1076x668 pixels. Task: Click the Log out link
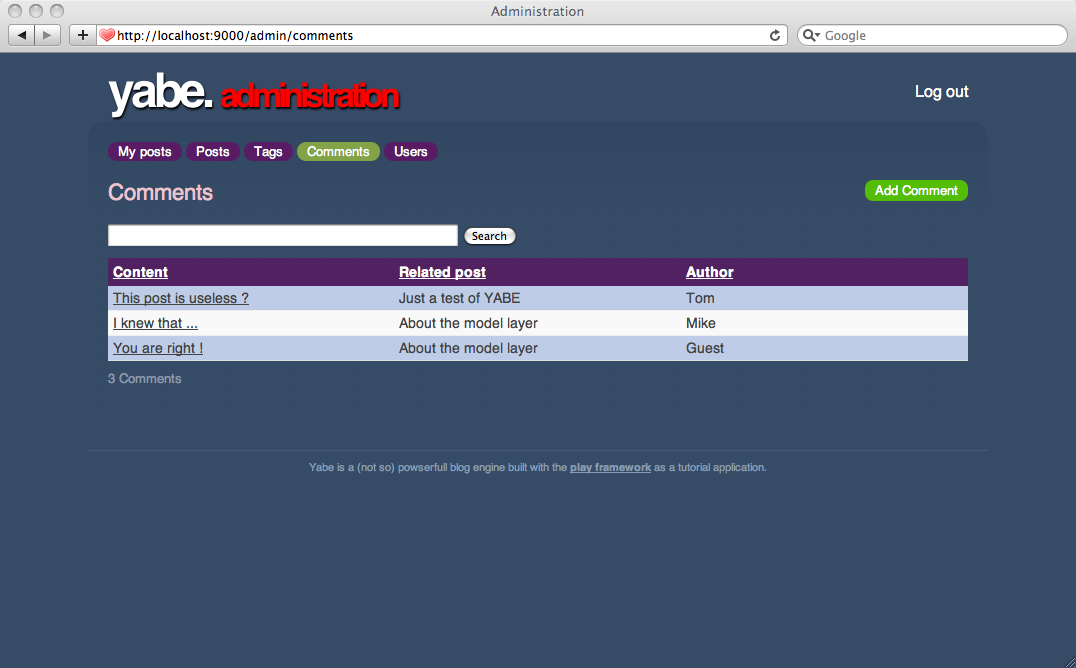click(x=941, y=92)
